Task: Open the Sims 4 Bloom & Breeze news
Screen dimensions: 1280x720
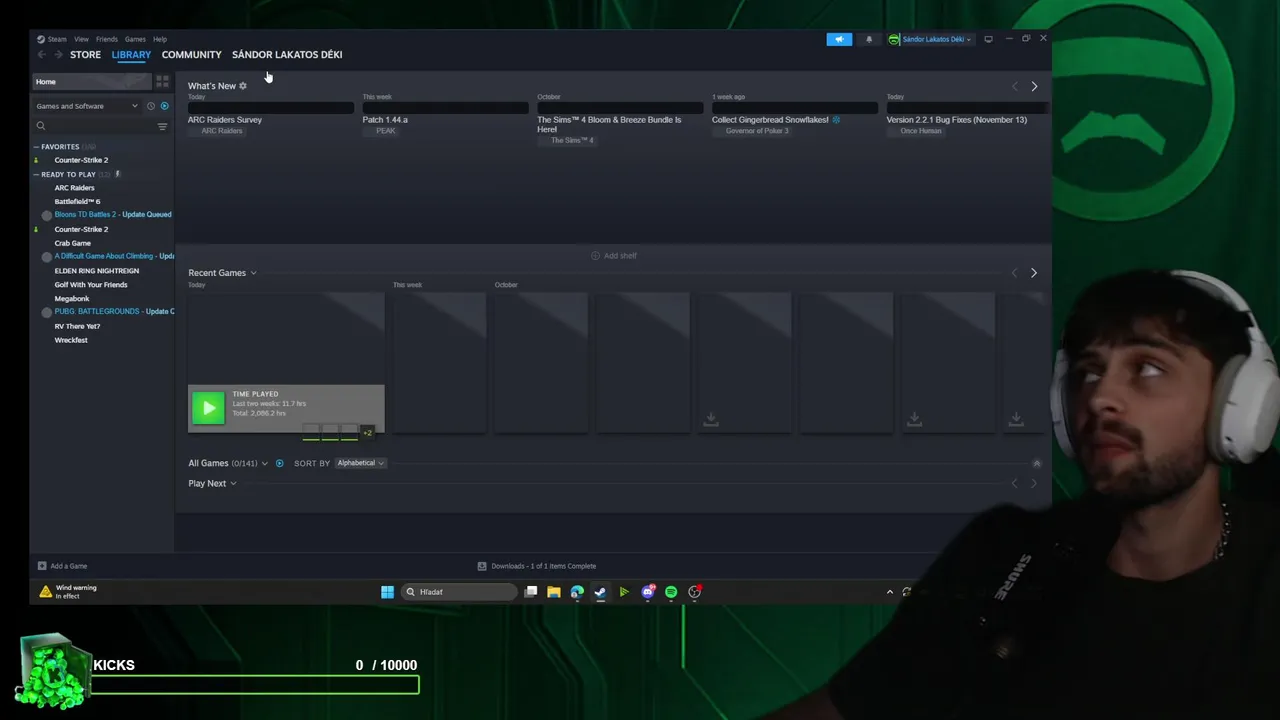Action: [x=609, y=124]
